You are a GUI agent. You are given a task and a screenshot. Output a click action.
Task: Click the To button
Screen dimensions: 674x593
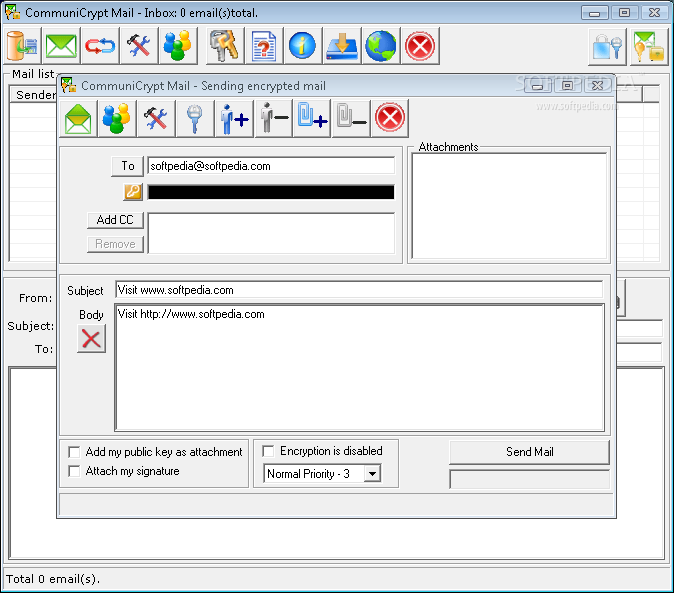click(x=127, y=166)
